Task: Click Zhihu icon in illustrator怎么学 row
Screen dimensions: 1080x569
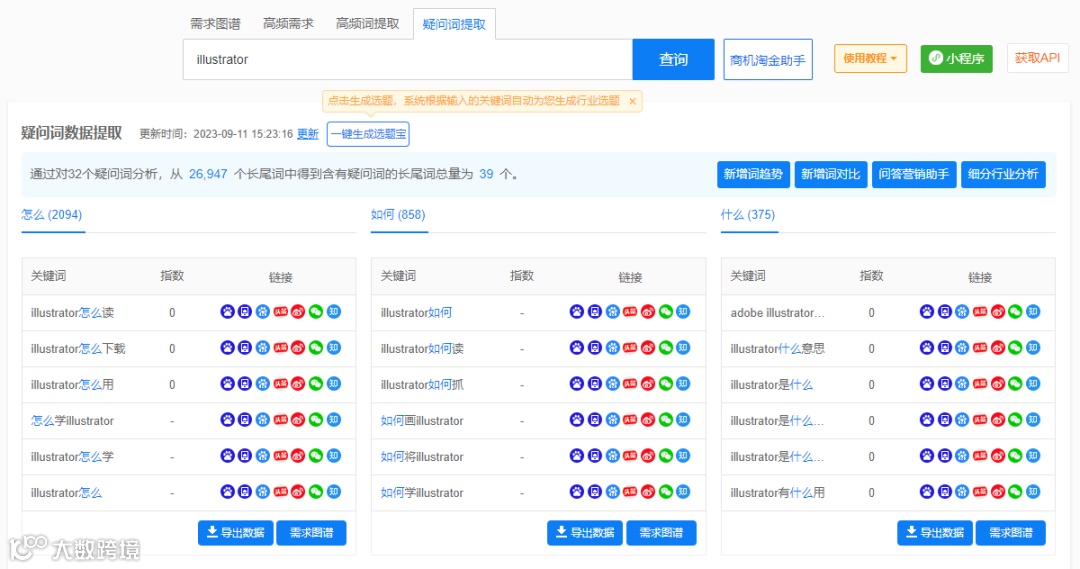Action: (334, 455)
